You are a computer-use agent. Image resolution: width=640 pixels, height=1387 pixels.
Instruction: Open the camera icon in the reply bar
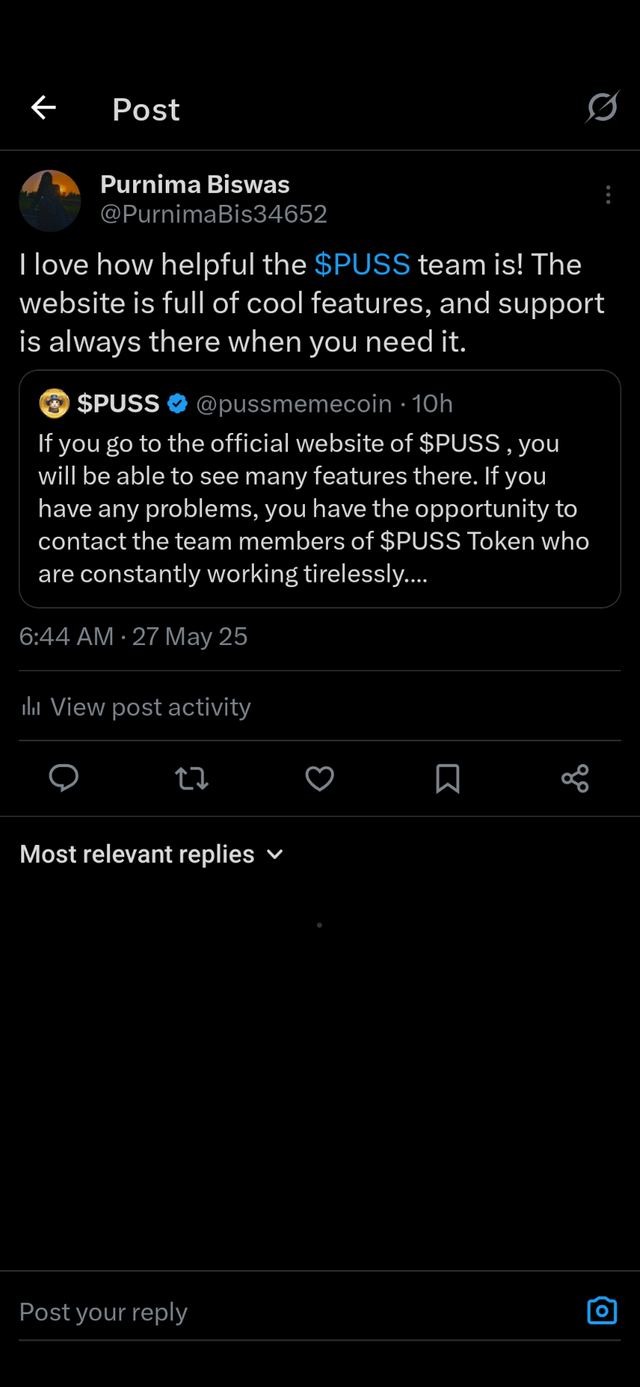pos(602,1310)
